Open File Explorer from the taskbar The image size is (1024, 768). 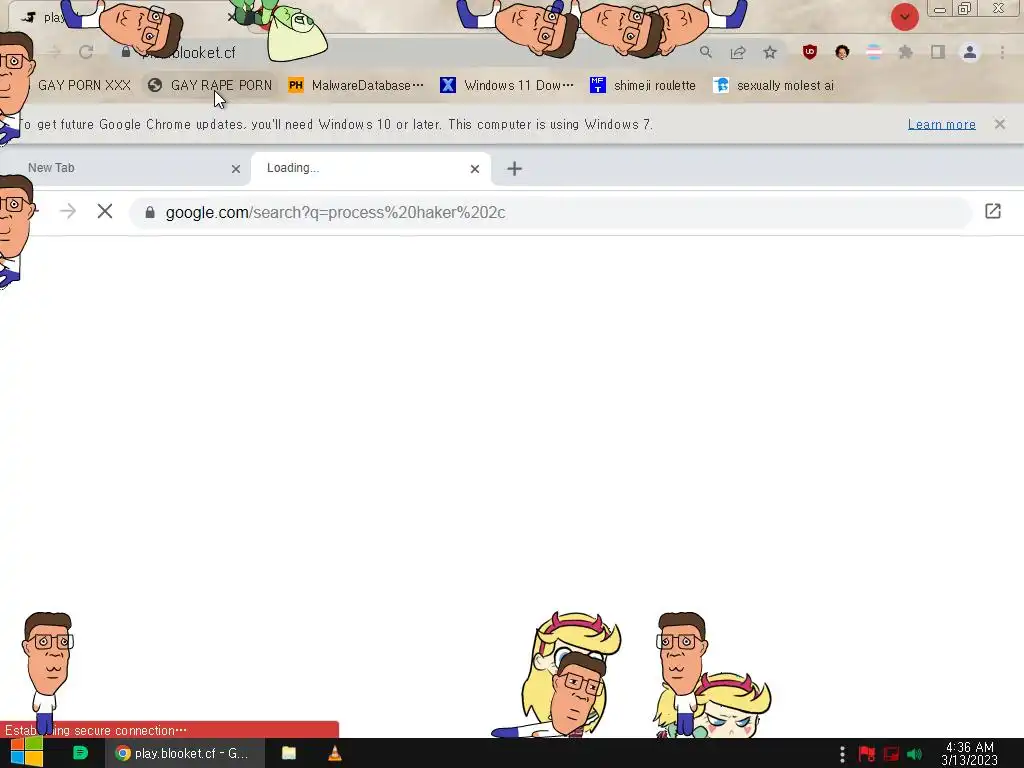tap(289, 753)
